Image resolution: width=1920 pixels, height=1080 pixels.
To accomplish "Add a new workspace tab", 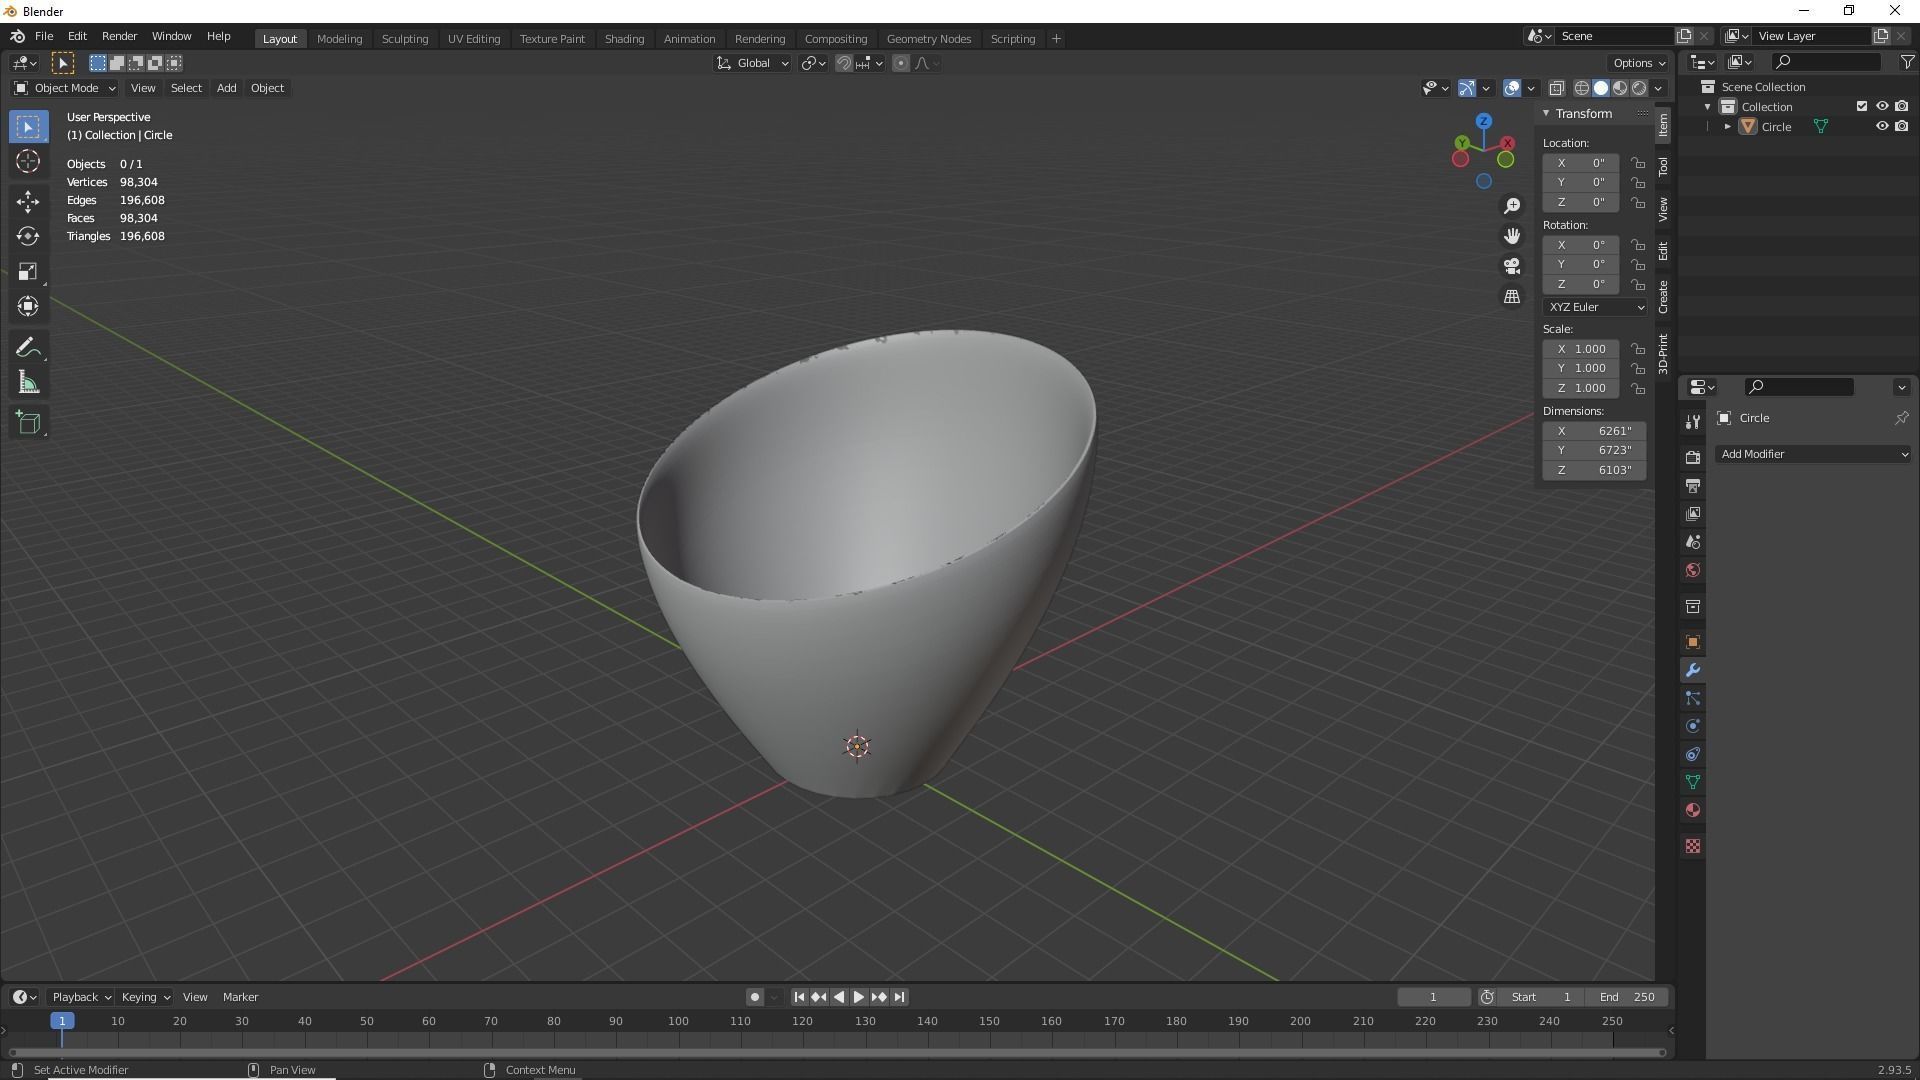I will tap(1056, 39).
